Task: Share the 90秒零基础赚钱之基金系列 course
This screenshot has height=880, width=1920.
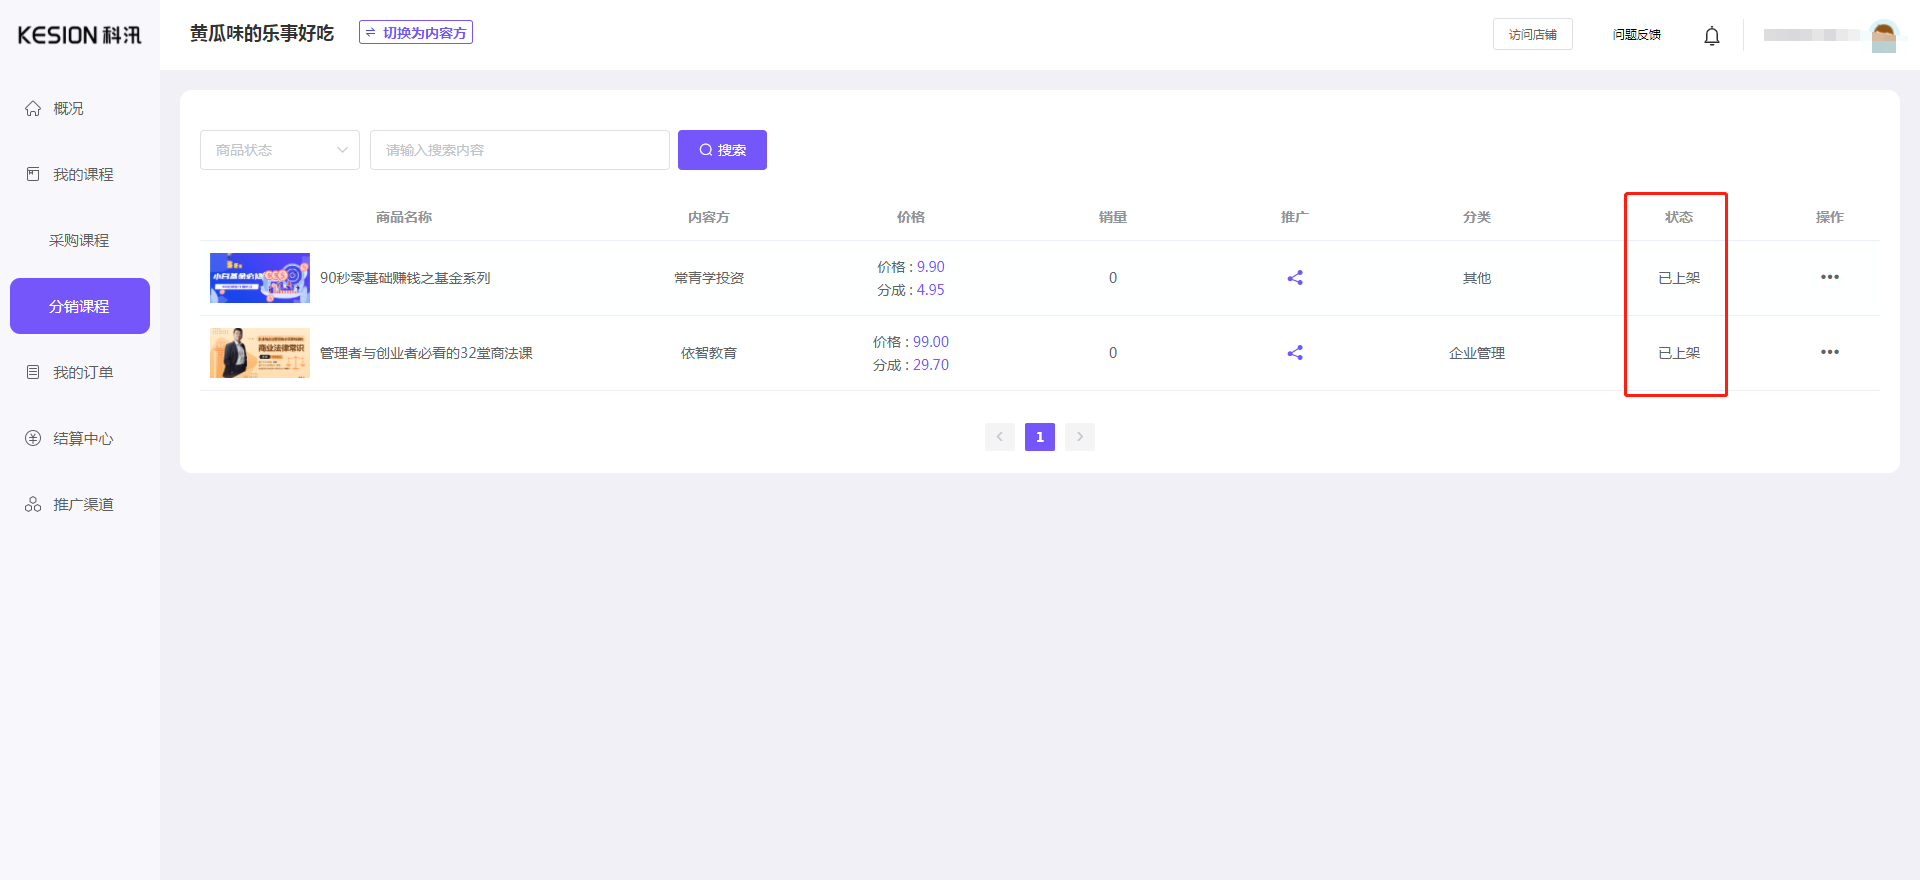Action: click(1294, 278)
